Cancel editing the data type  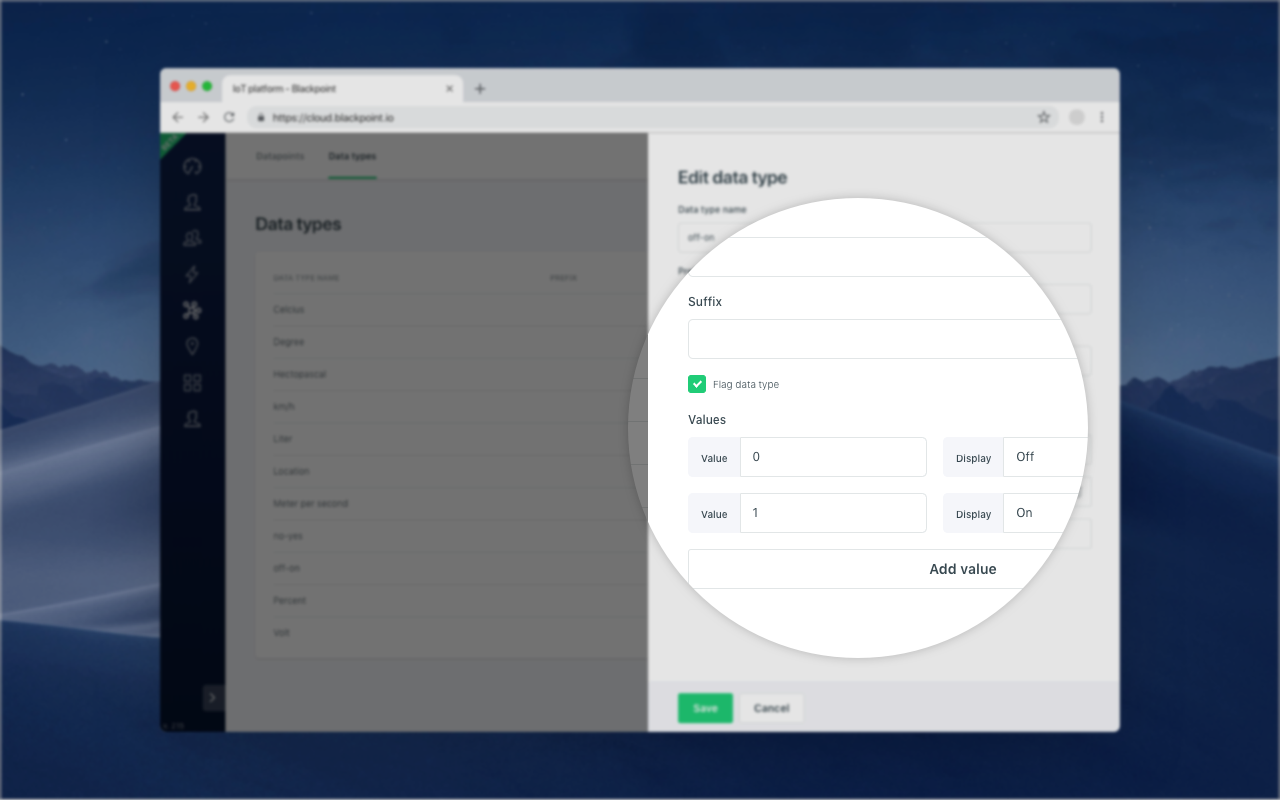(x=771, y=708)
